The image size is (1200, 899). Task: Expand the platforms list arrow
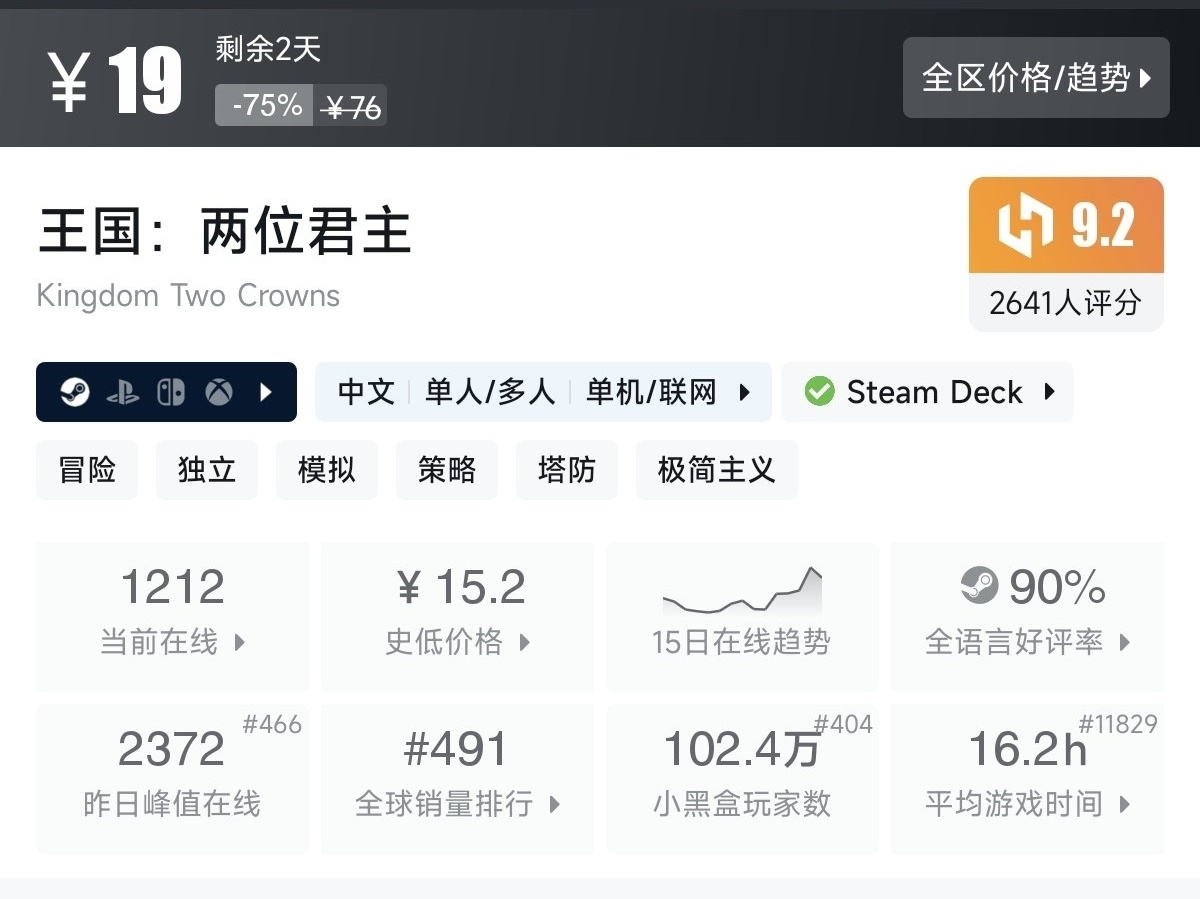(266, 392)
